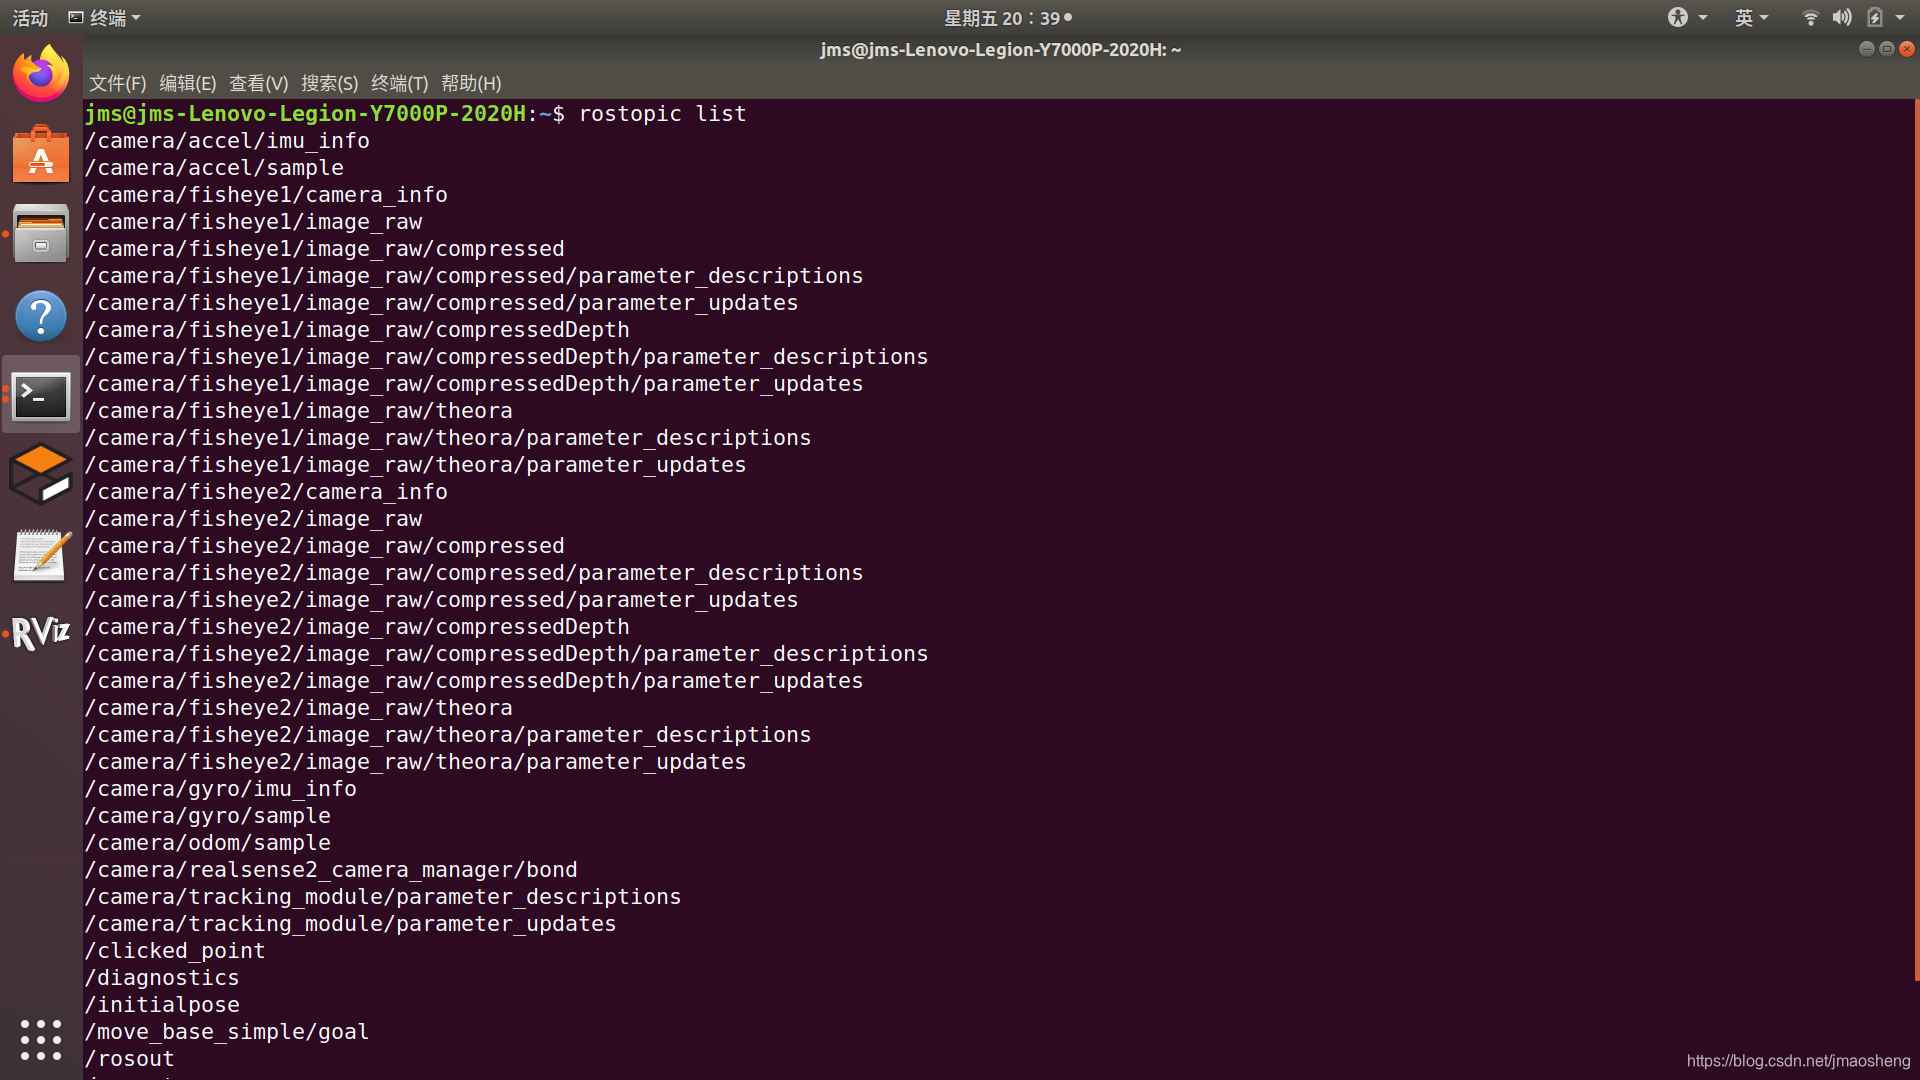Click the /camera/odom/sample line
This screenshot has height=1080, width=1920.
point(207,842)
